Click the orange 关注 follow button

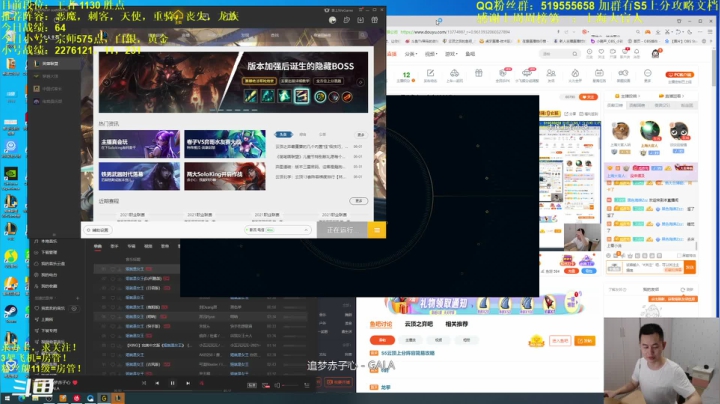click(588, 97)
